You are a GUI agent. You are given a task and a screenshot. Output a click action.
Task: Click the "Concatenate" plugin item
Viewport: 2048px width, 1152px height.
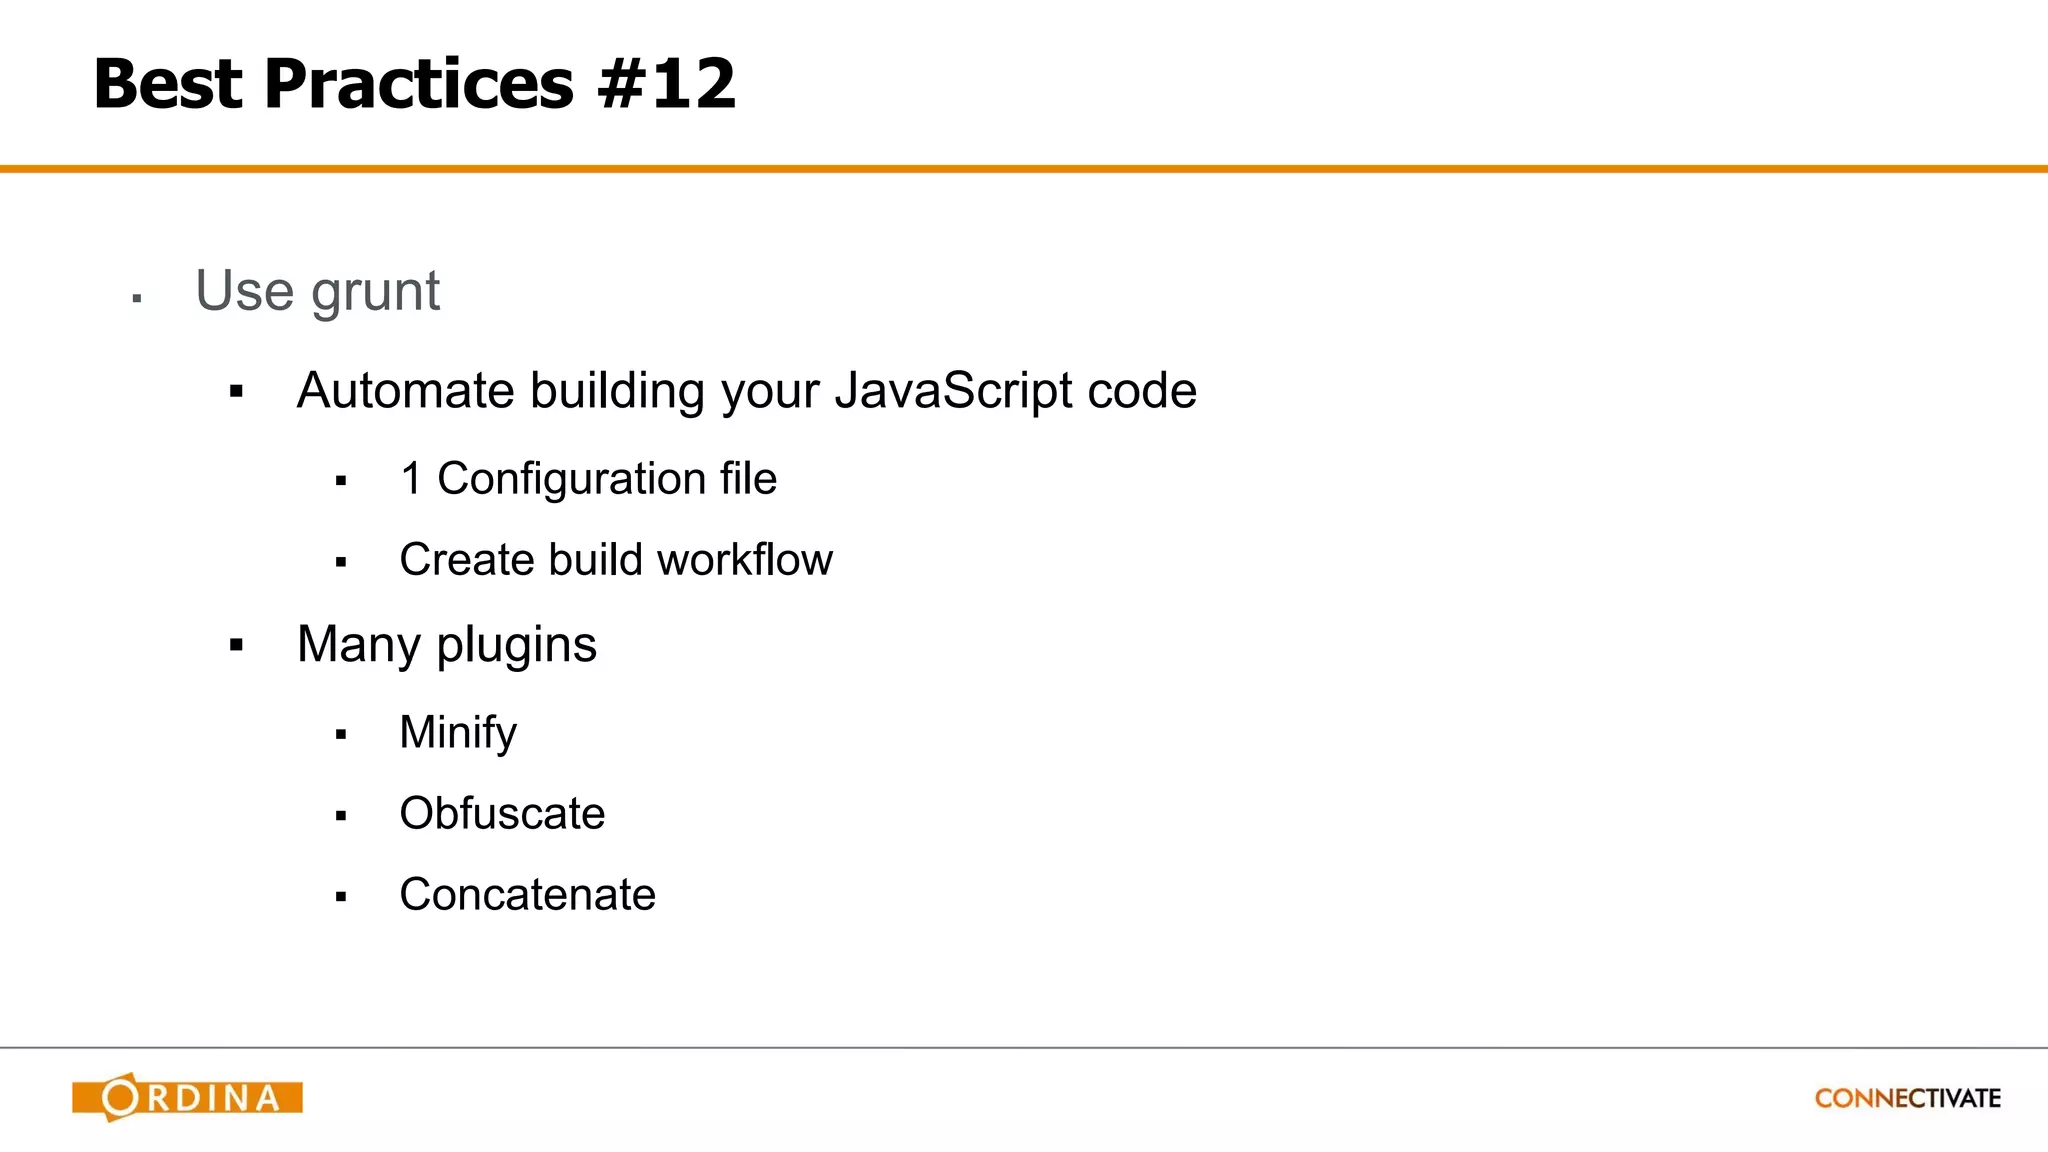pos(527,894)
